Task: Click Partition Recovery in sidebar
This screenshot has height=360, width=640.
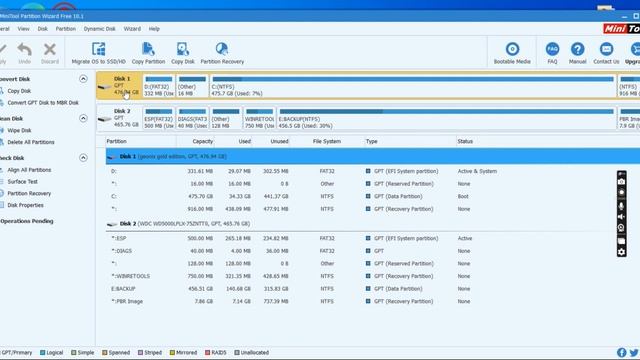Action: (29, 193)
